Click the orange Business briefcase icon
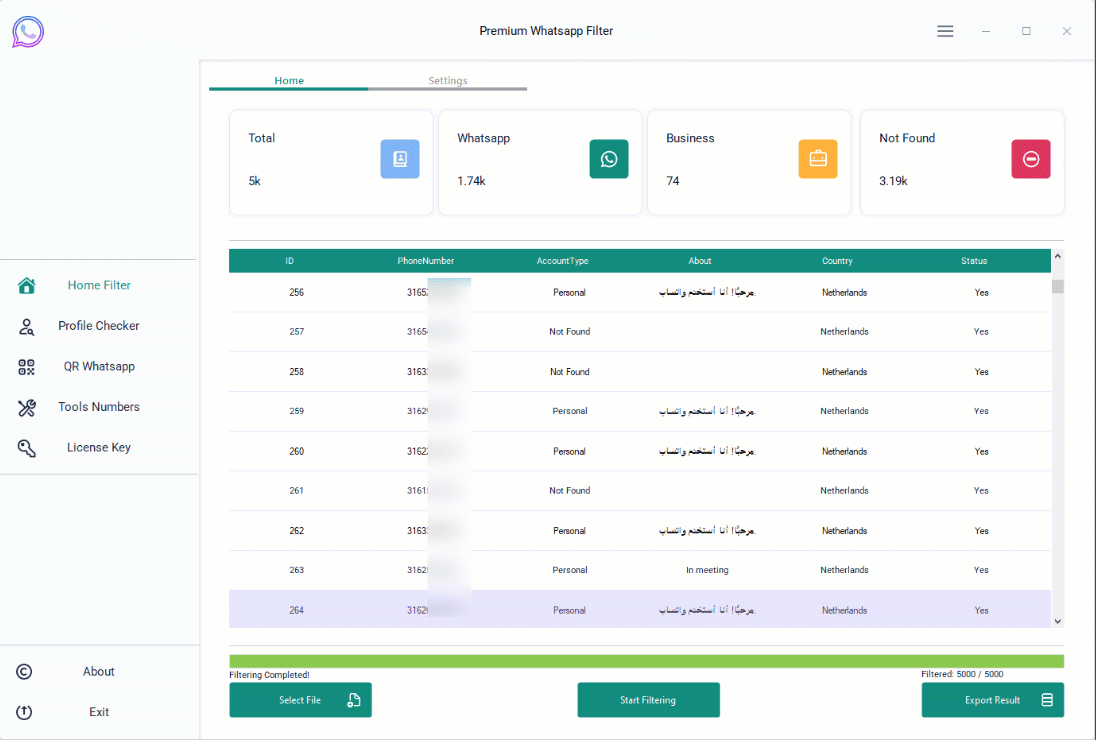The image size is (1096, 740). click(x=818, y=159)
